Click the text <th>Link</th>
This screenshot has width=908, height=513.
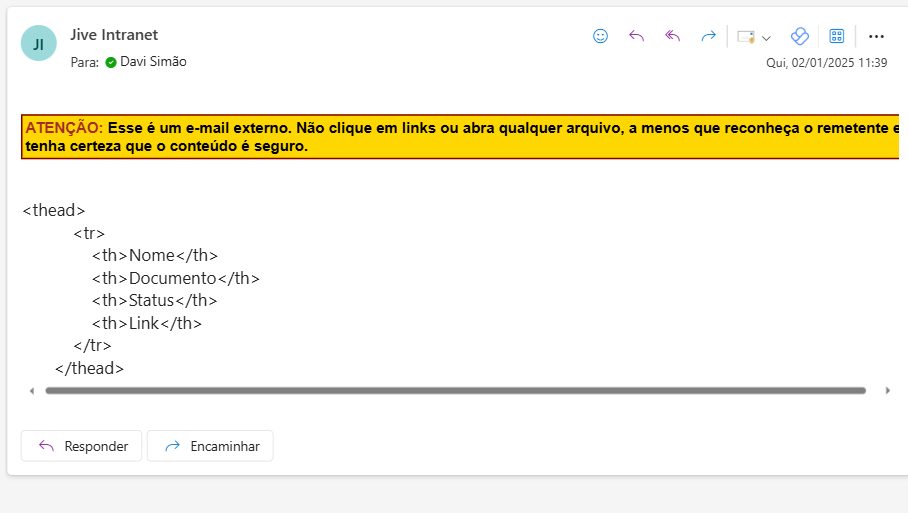click(147, 323)
